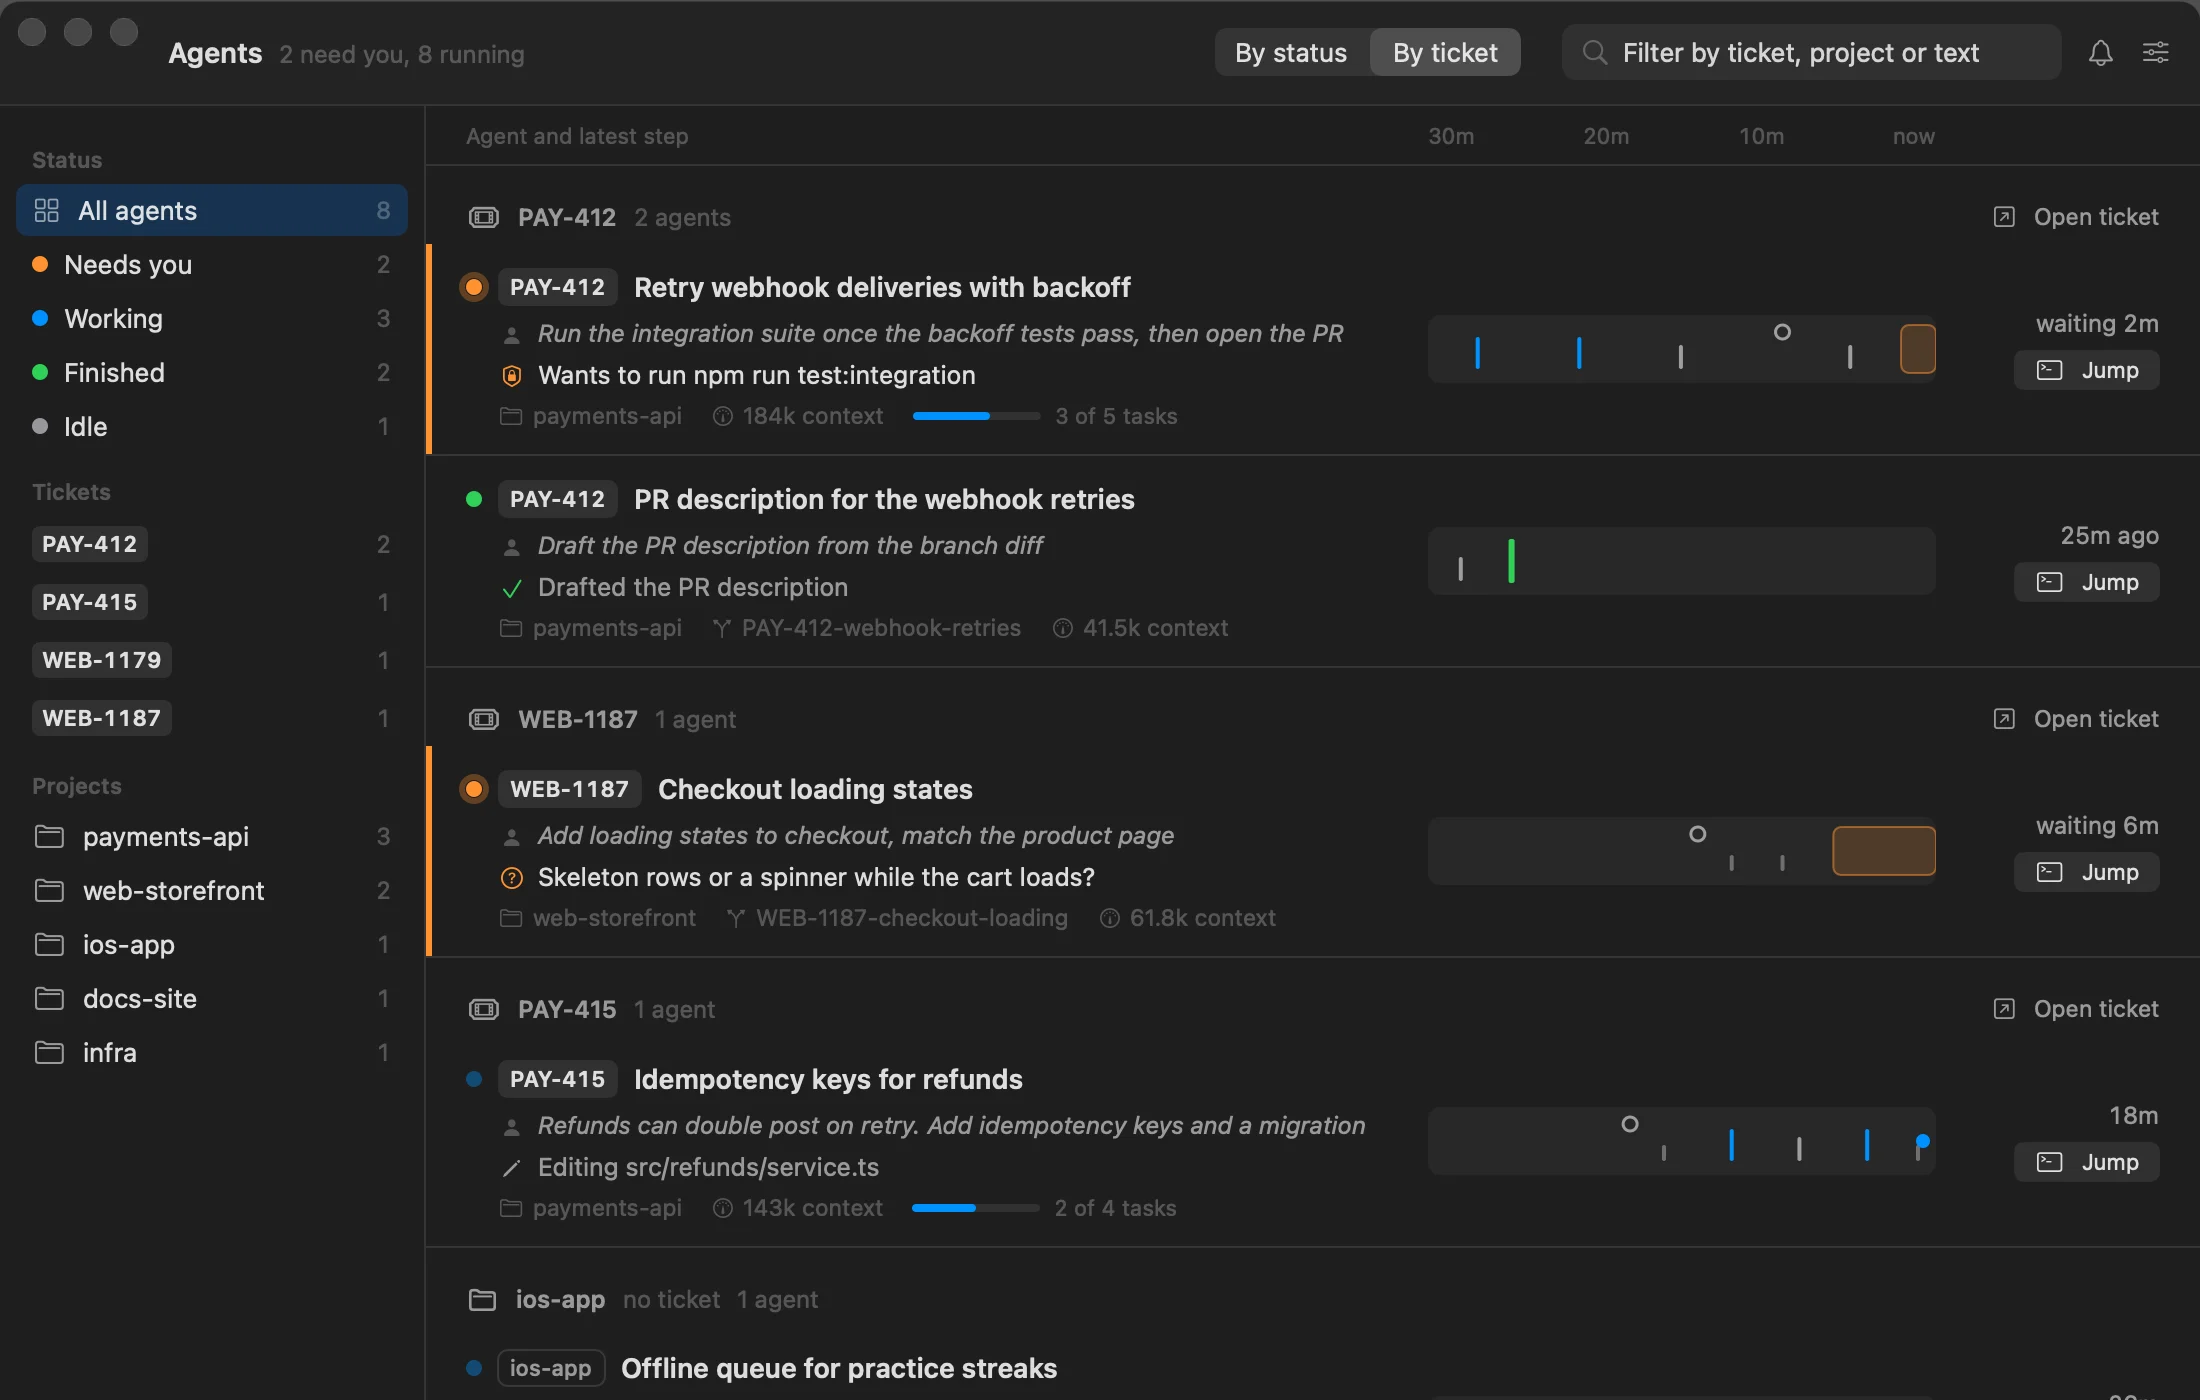The image size is (2200, 1400).
Task: Click the 2 of 4 tasks progress bar
Action: pos(976,1208)
